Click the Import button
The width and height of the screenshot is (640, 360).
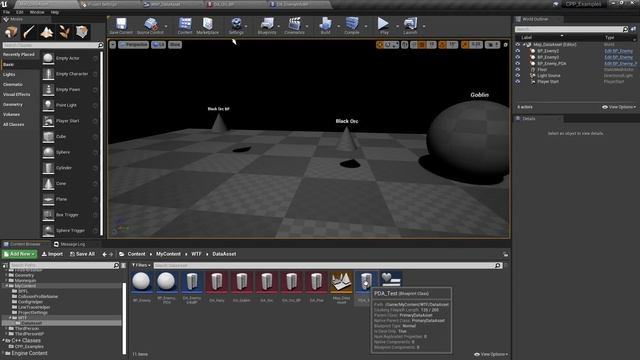point(52,254)
